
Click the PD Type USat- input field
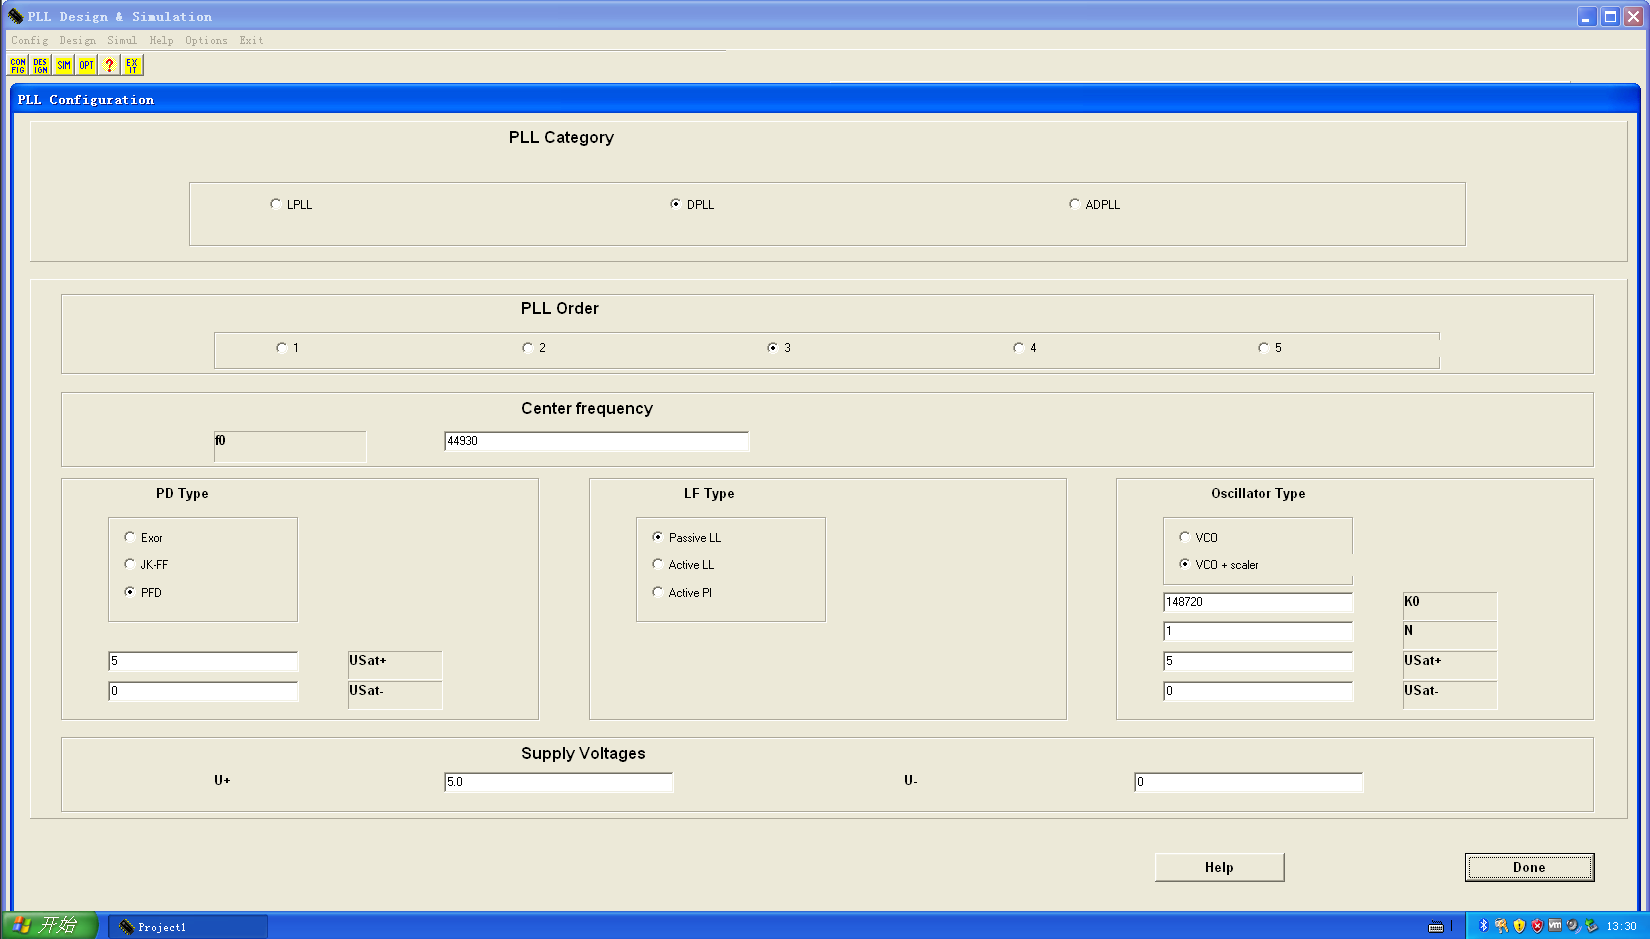click(203, 691)
